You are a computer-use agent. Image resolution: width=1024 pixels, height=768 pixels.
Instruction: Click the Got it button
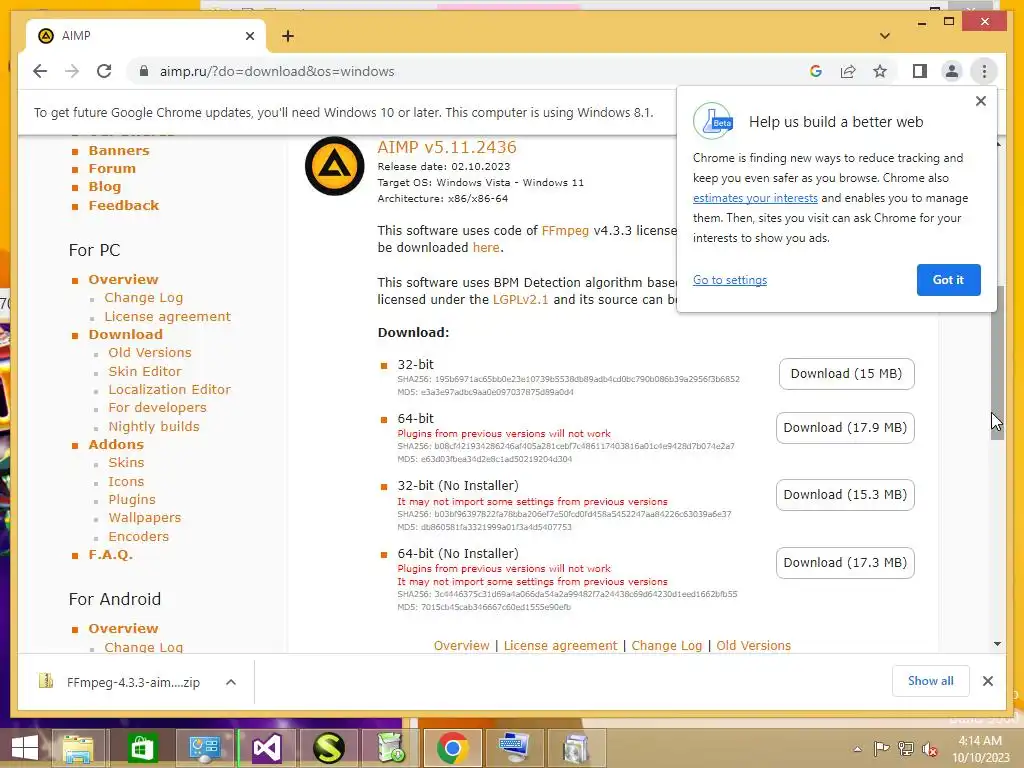pos(948,280)
